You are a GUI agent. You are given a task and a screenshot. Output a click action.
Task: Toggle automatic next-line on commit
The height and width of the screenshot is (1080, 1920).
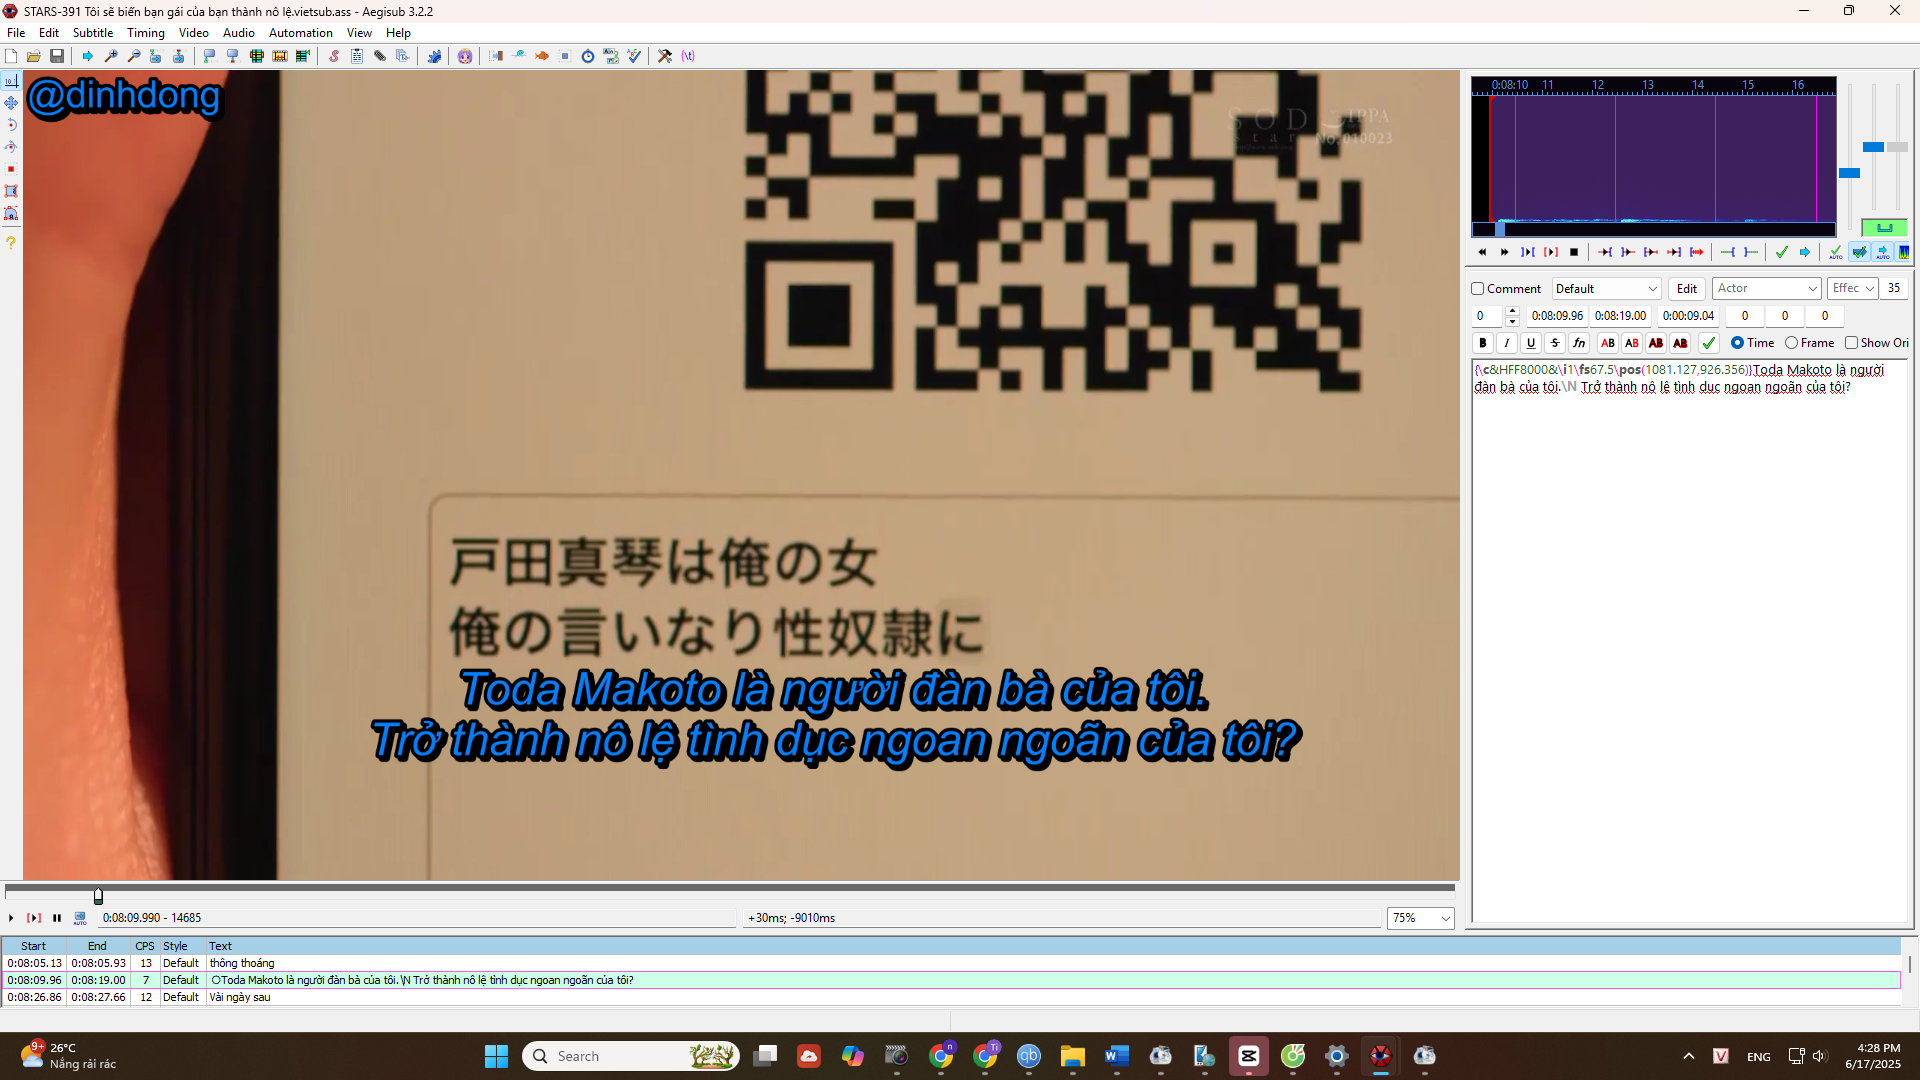[x=1859, y=252]
